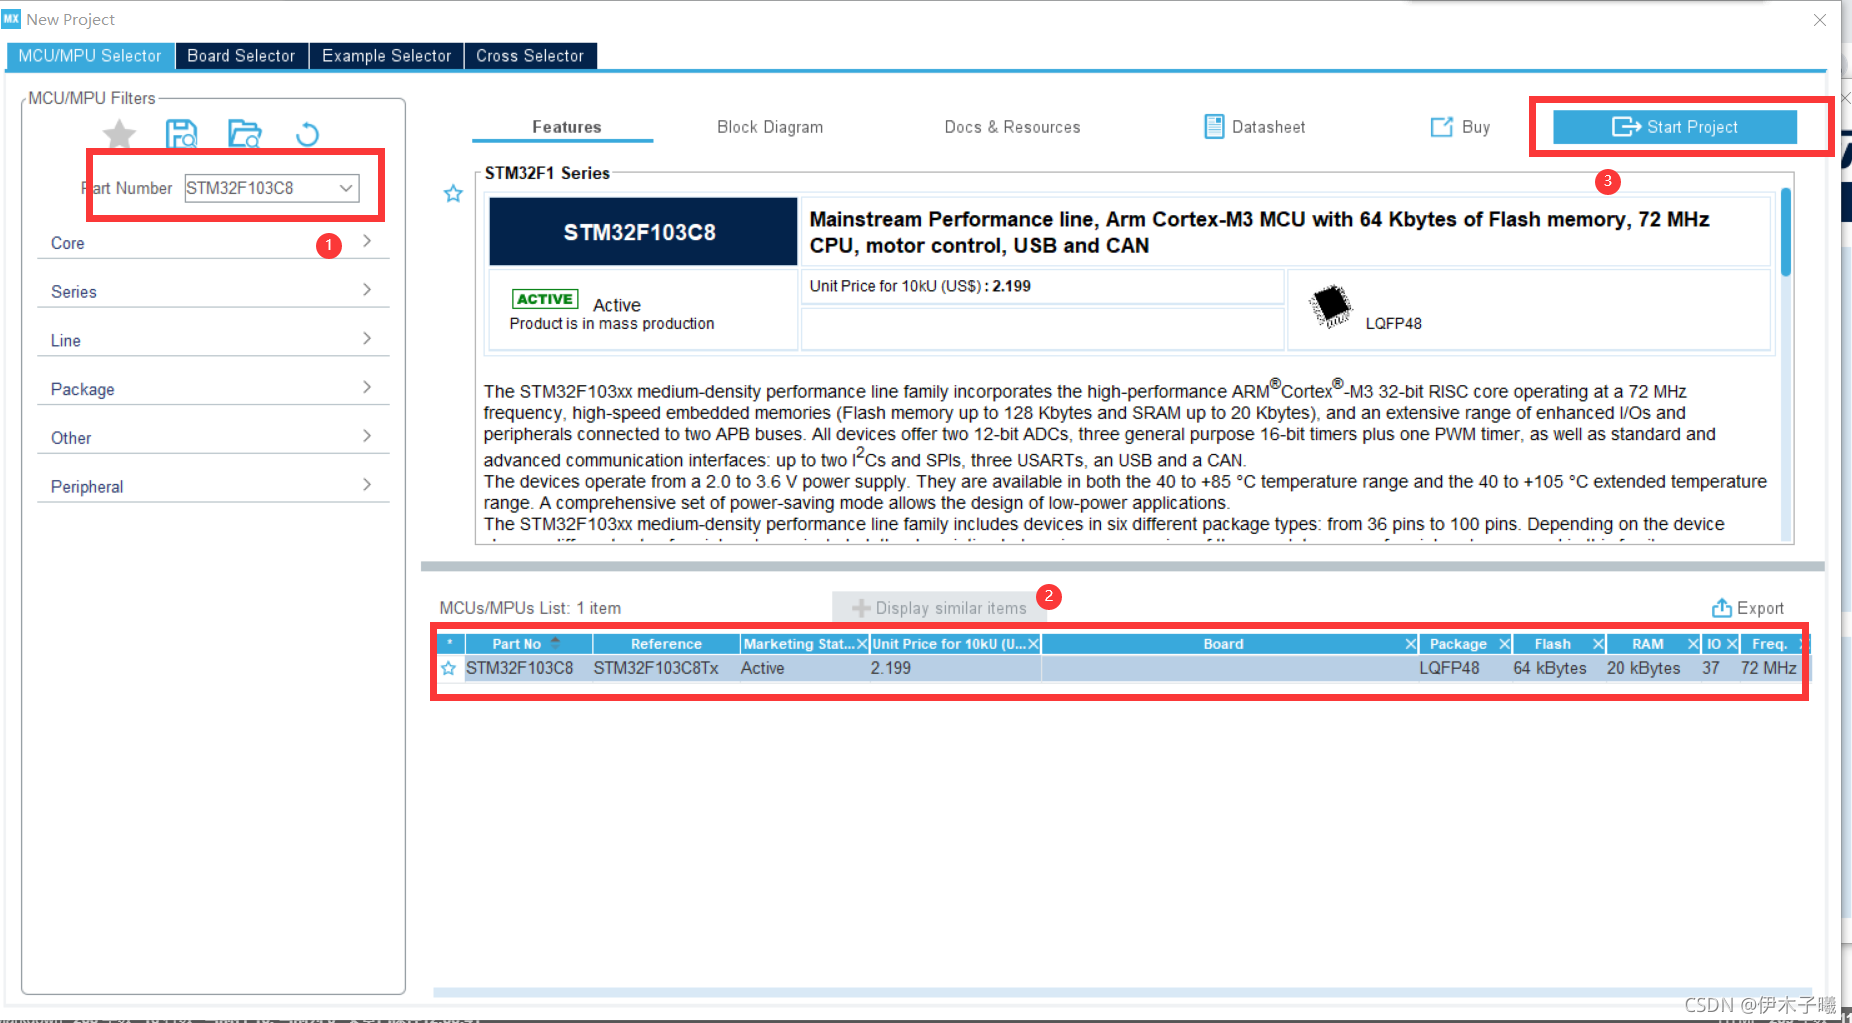Image resolution: width=1852 pixels, height=1023 pixels.
Task: Open the Features tab
Action: [x=566, y=127]
